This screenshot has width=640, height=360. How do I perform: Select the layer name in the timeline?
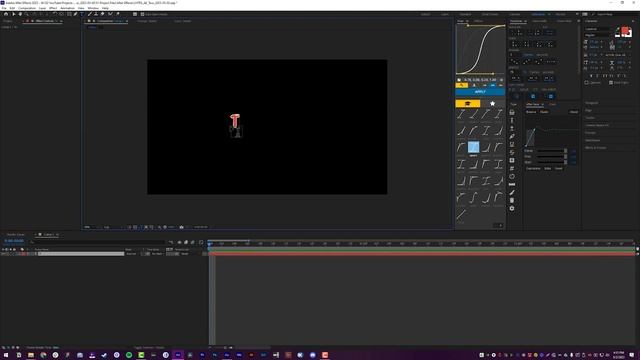click(x=81, y=254)
